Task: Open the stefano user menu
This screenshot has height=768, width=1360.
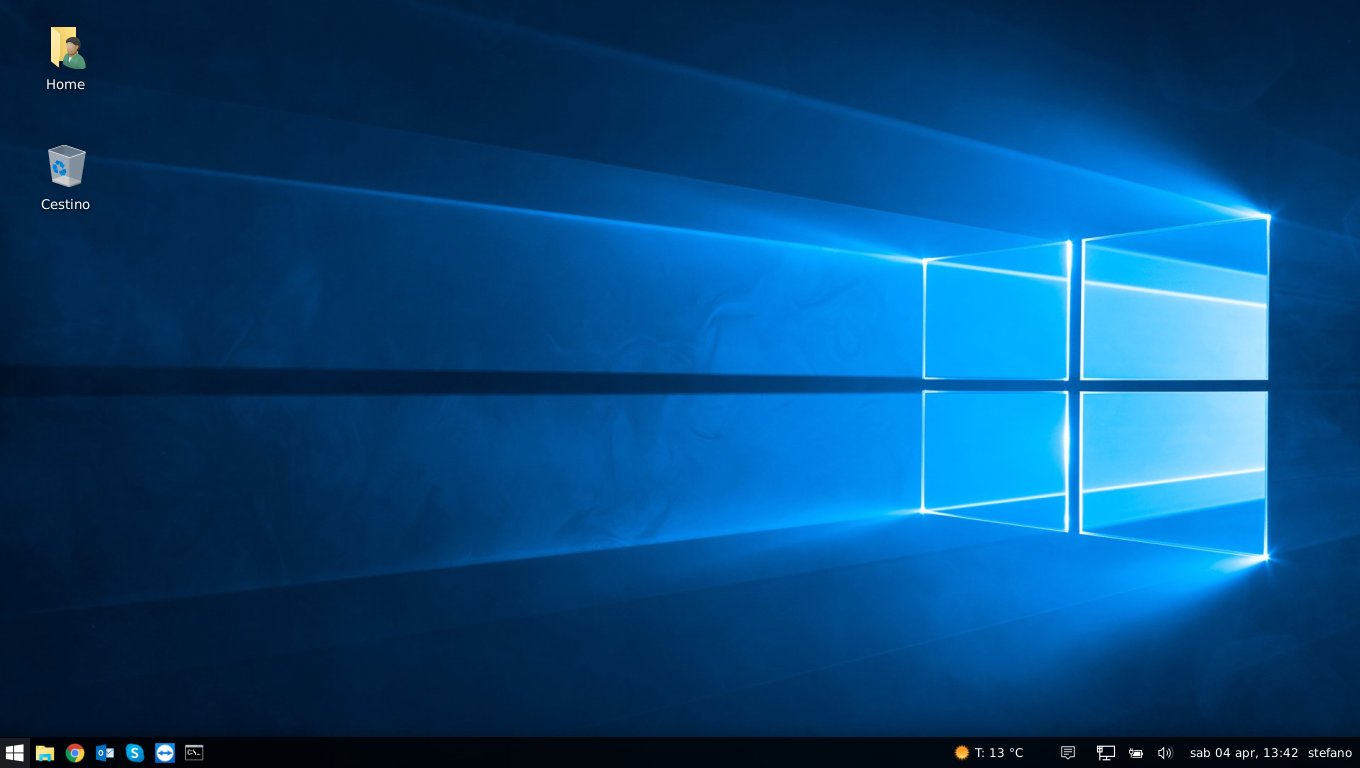Action: (x=1330, y=753)
